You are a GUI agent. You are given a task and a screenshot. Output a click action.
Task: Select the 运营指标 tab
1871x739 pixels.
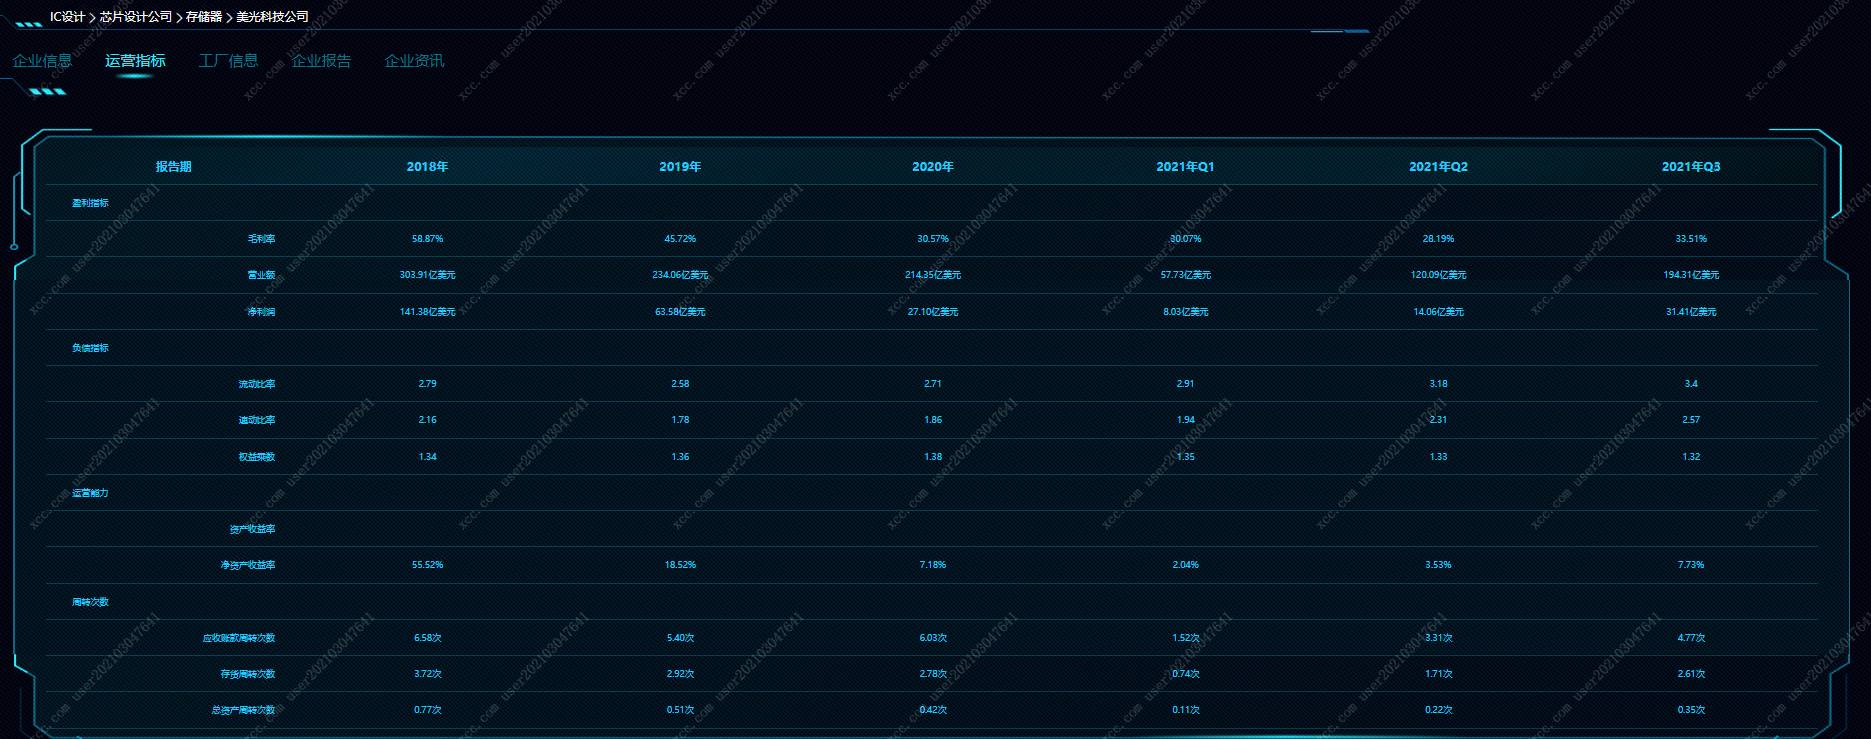tap(135, 61)
